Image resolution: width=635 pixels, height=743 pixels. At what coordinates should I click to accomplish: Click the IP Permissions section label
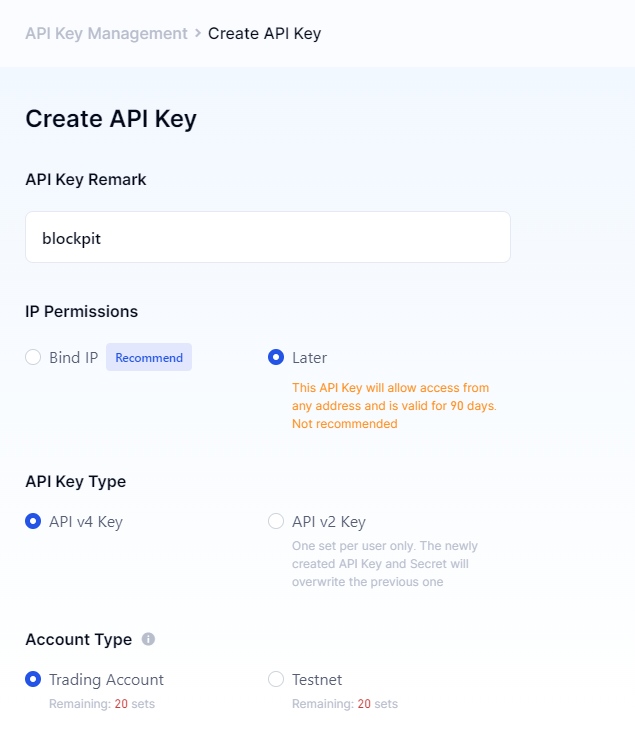point(81,311)
